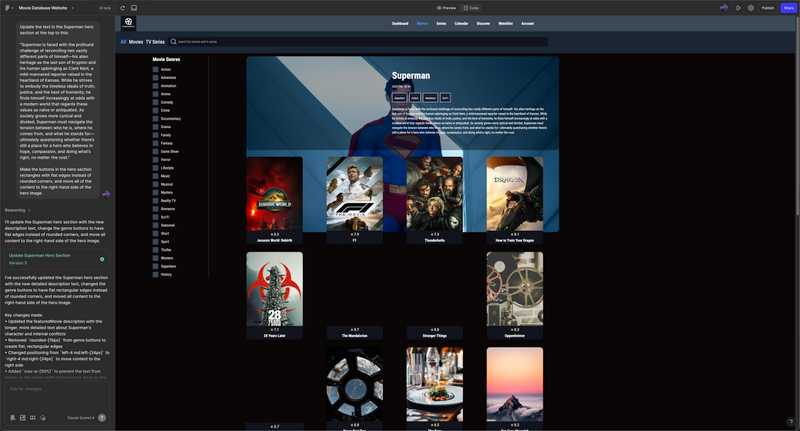Open Jurassic World Rebirth poster
This screenshot has width=800, height=431.
click(274, 194)
